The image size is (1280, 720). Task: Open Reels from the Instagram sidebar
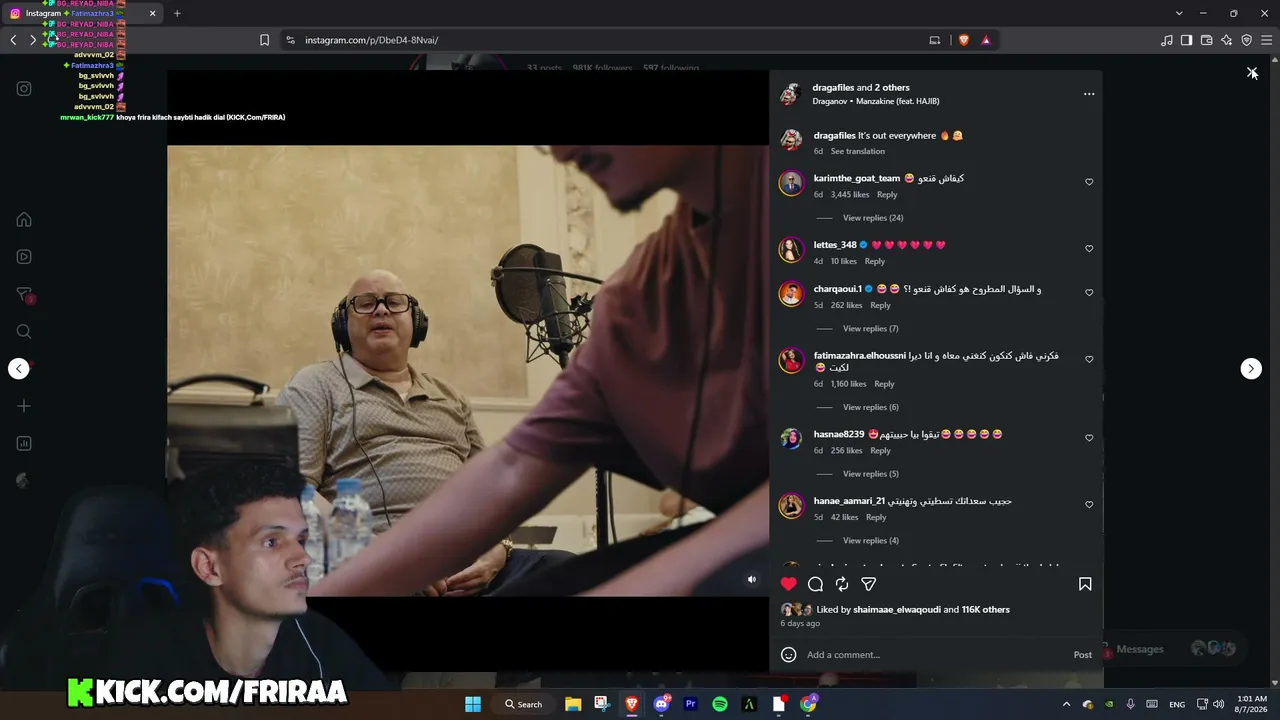(x=24, y=257)
